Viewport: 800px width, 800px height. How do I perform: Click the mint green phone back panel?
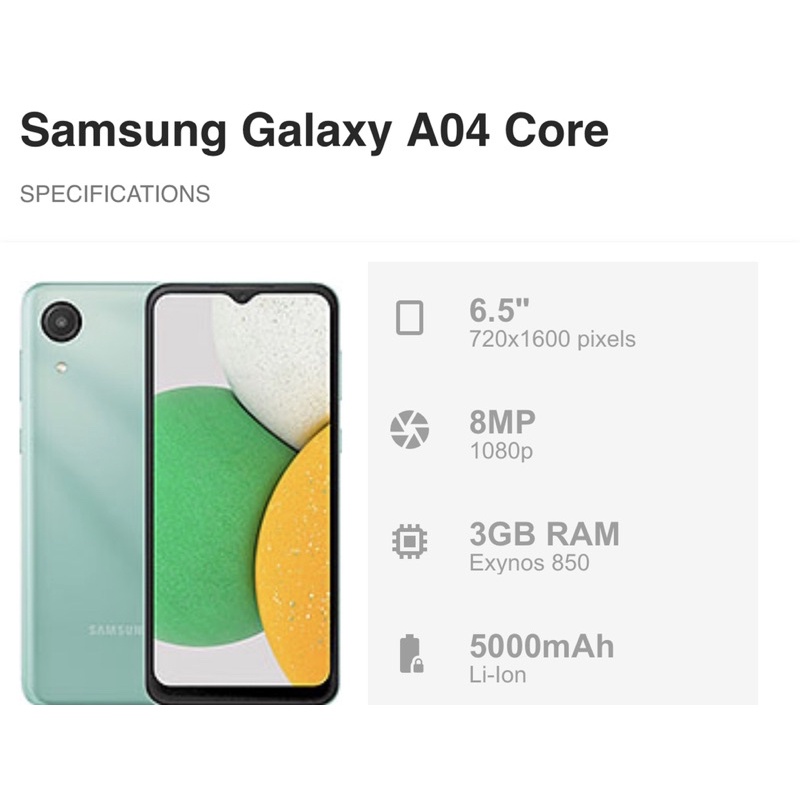[x=85, y=493]
